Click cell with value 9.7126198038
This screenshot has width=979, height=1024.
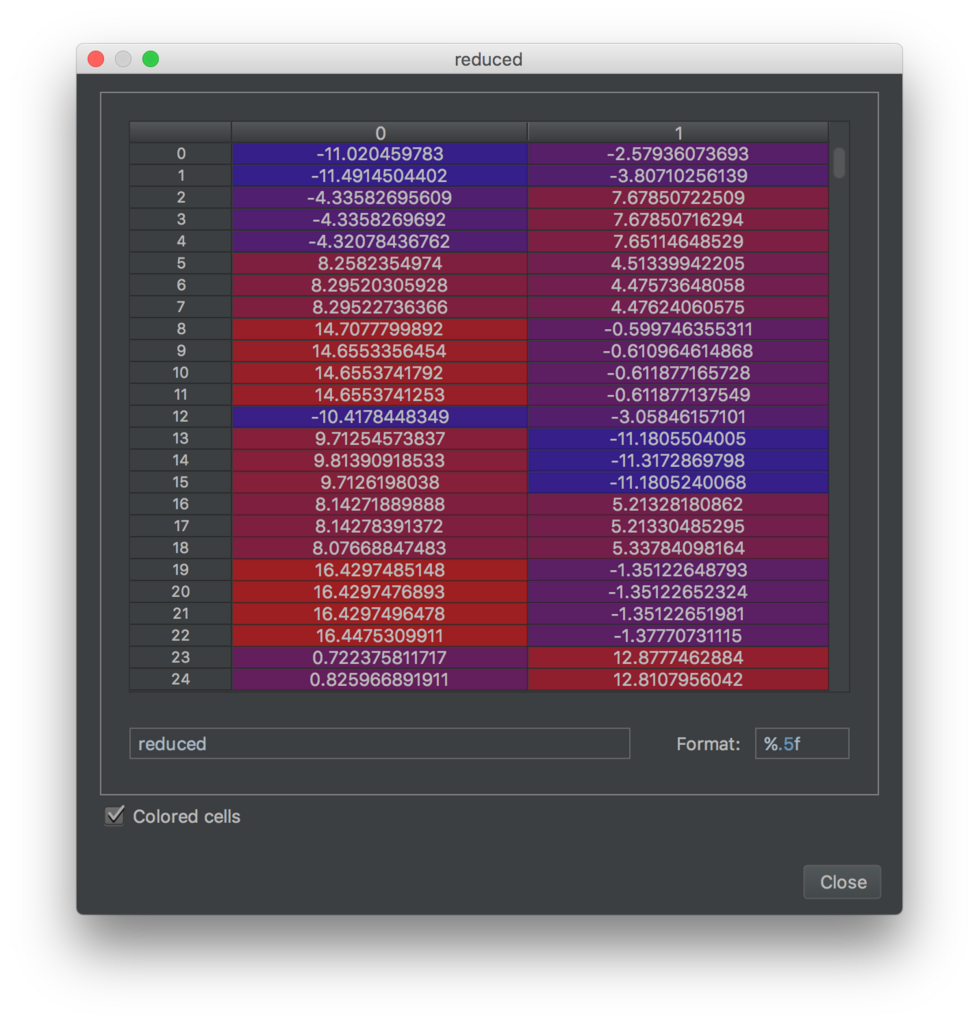tap(379, 482)
